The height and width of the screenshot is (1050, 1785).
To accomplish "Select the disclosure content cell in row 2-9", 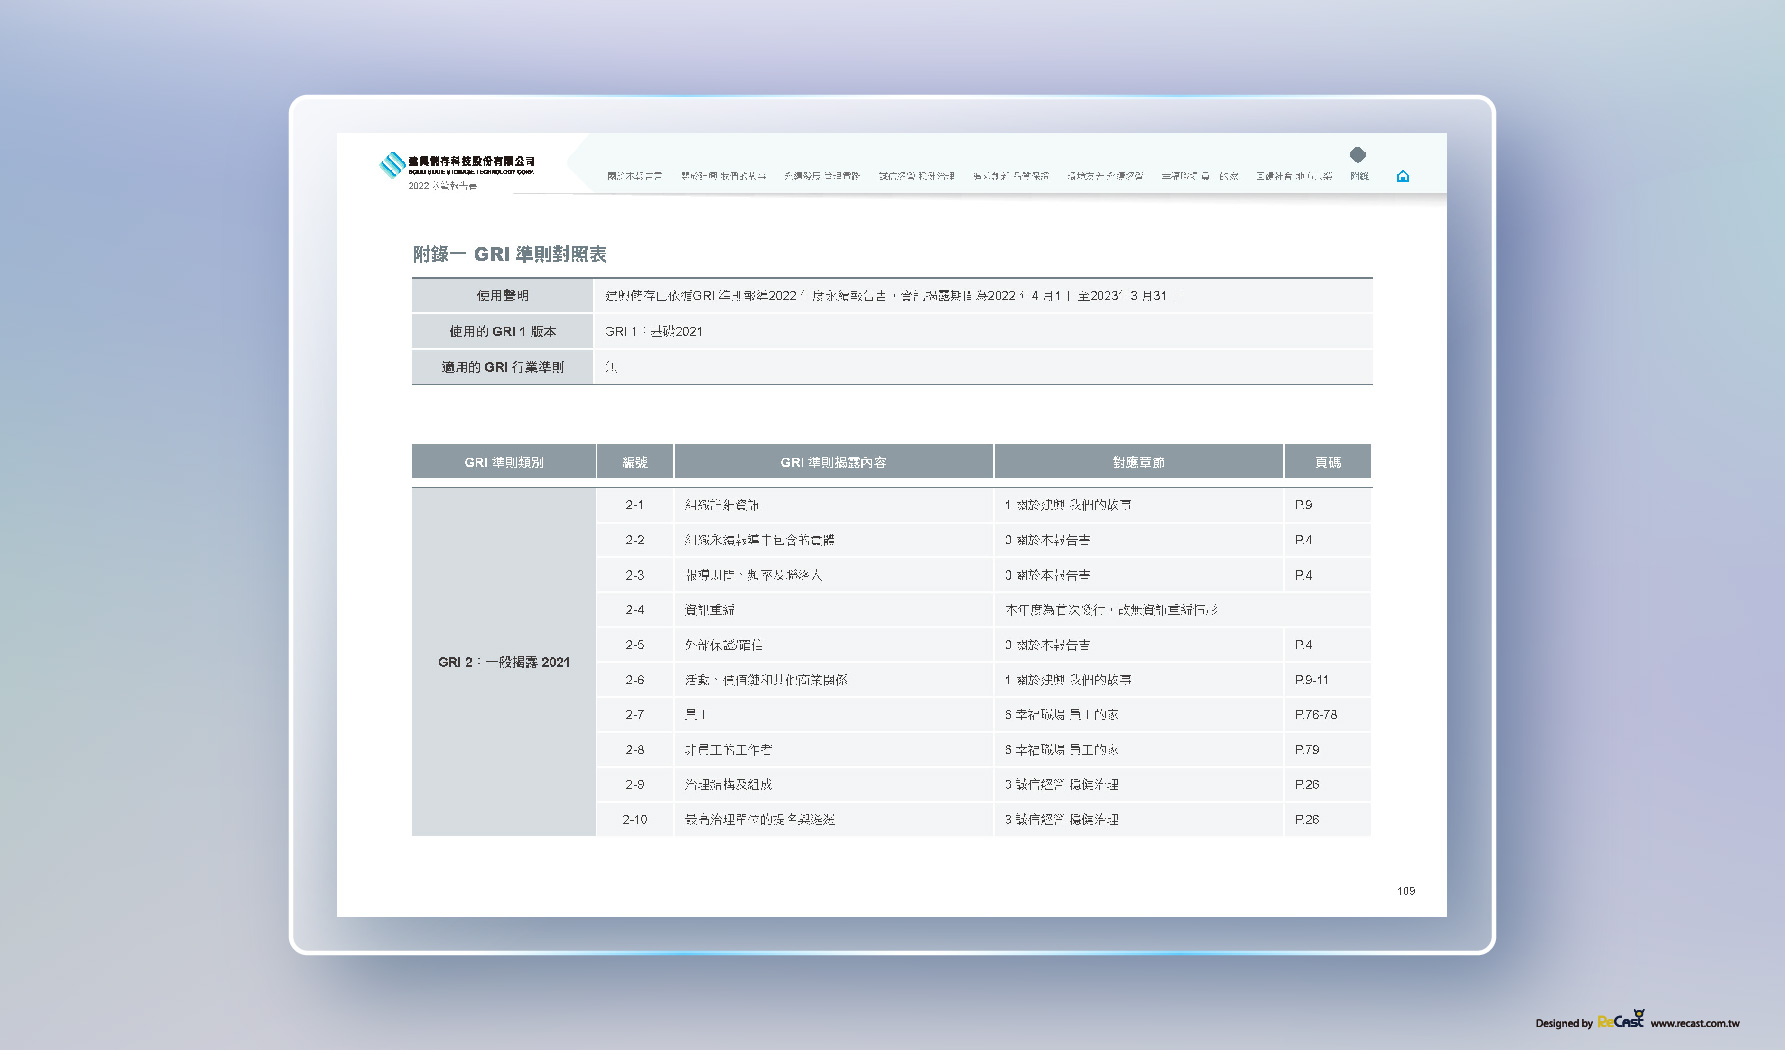I will click(834, 785).
